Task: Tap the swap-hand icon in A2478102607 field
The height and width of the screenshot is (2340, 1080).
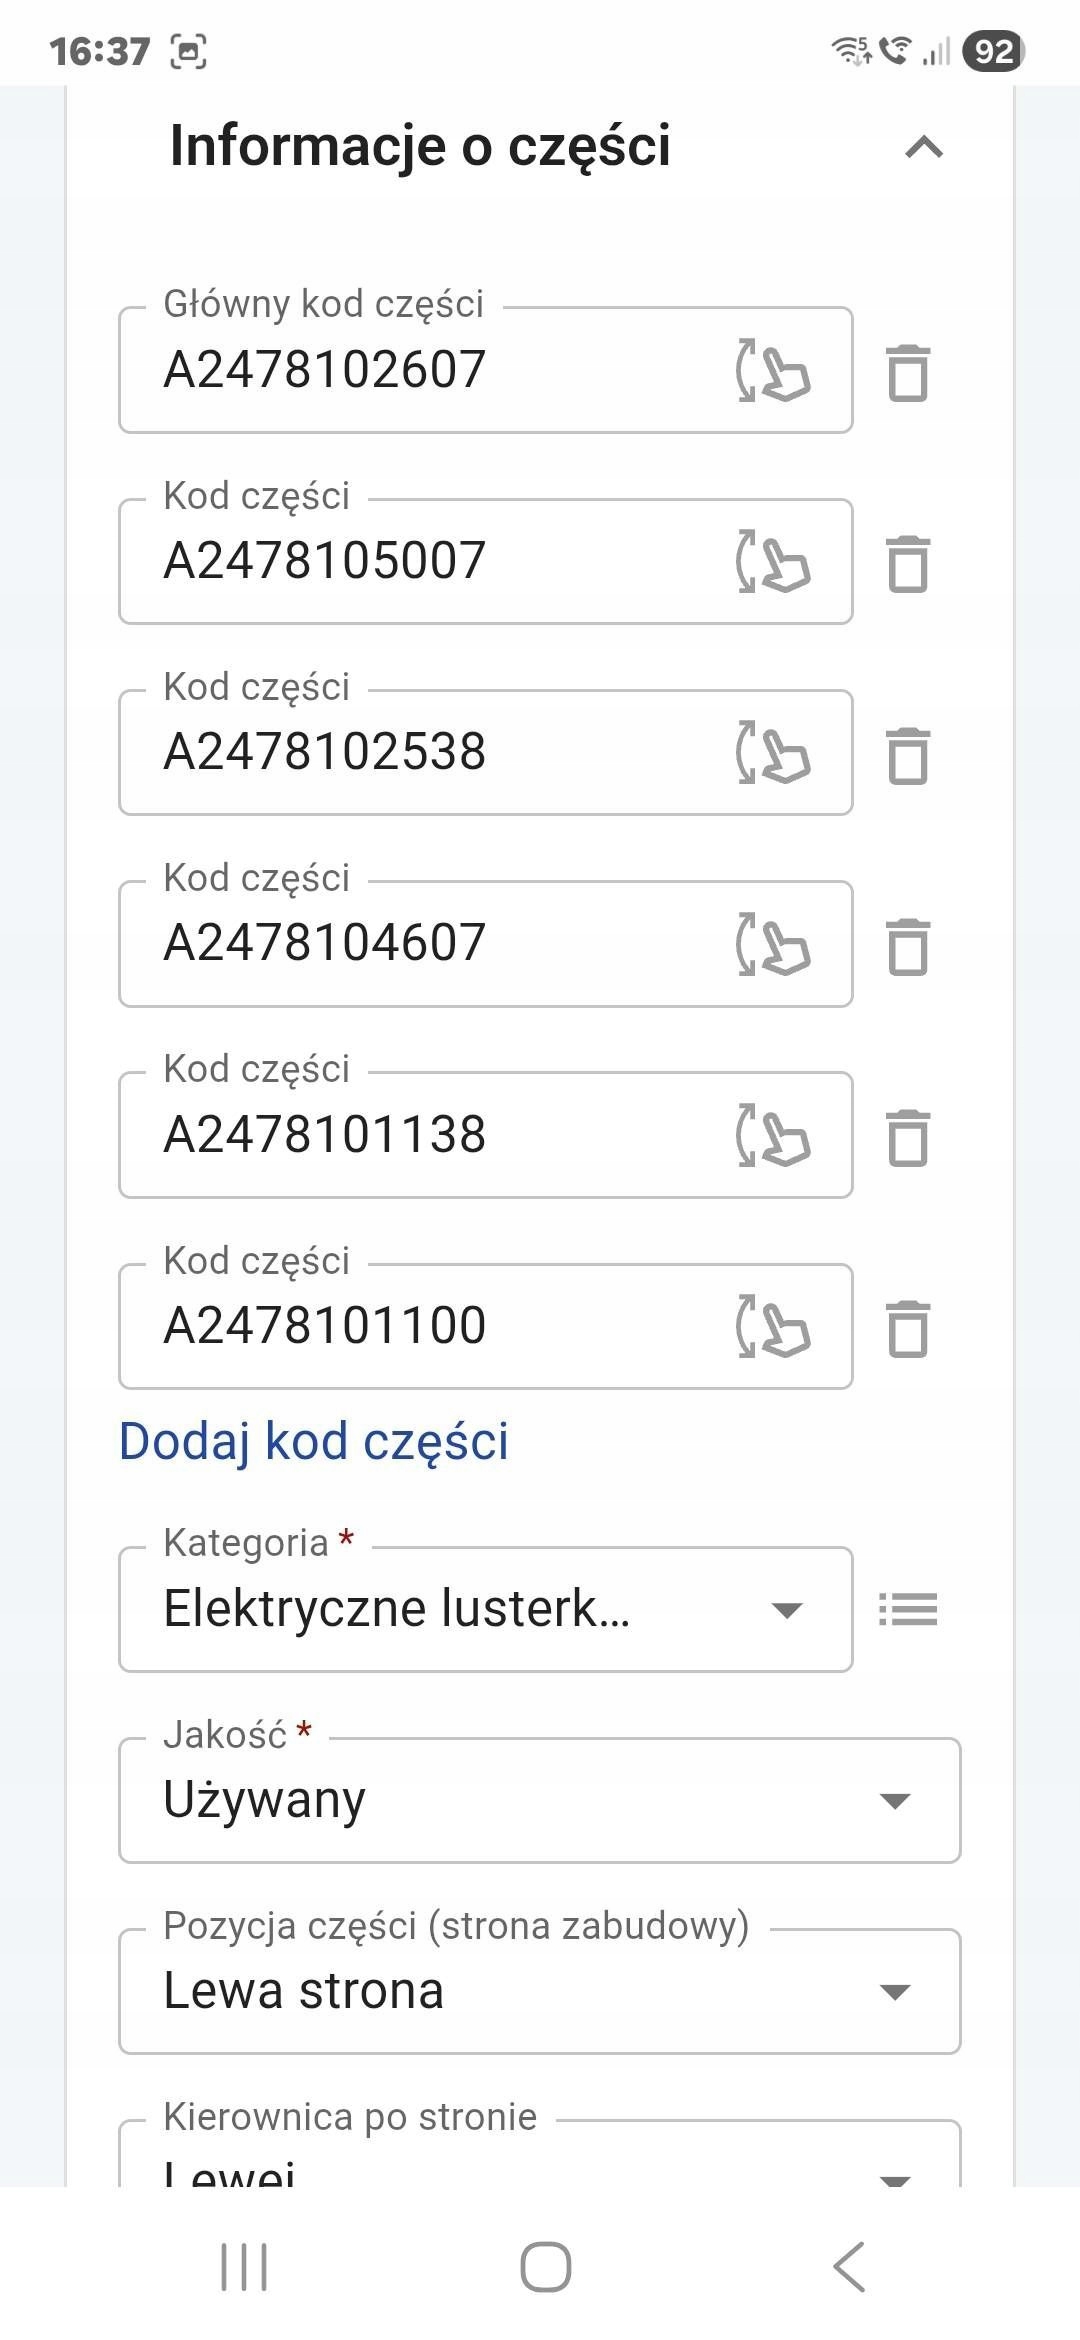Action: click(x=773, y=371)
